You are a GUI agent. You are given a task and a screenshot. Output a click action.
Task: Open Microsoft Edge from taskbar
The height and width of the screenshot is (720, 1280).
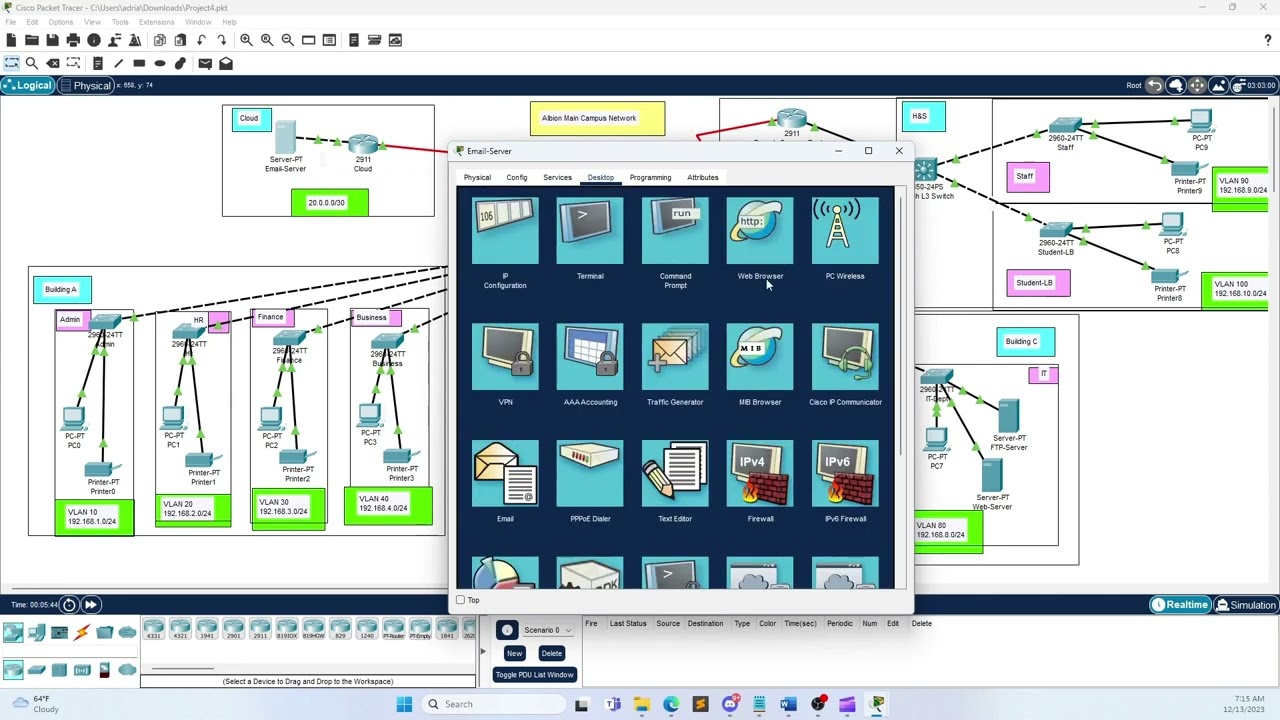671,704
